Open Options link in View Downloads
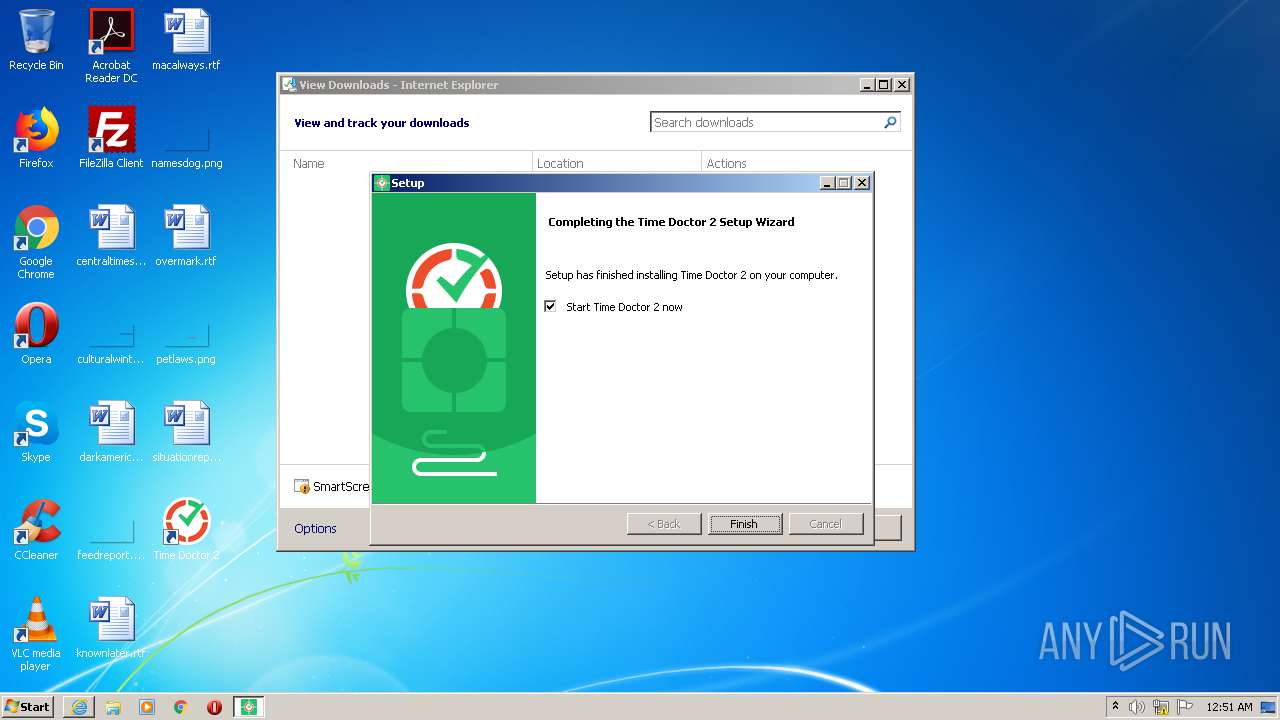Image resolution: width=1280 pixels, height=720 pixels. click(x=315, y=528)
